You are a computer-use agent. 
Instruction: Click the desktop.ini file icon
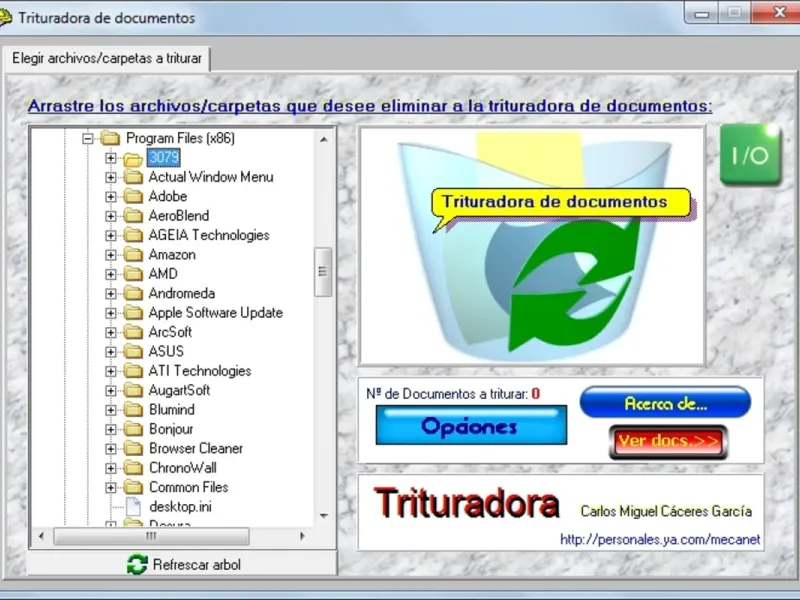(x=133, y=507)
